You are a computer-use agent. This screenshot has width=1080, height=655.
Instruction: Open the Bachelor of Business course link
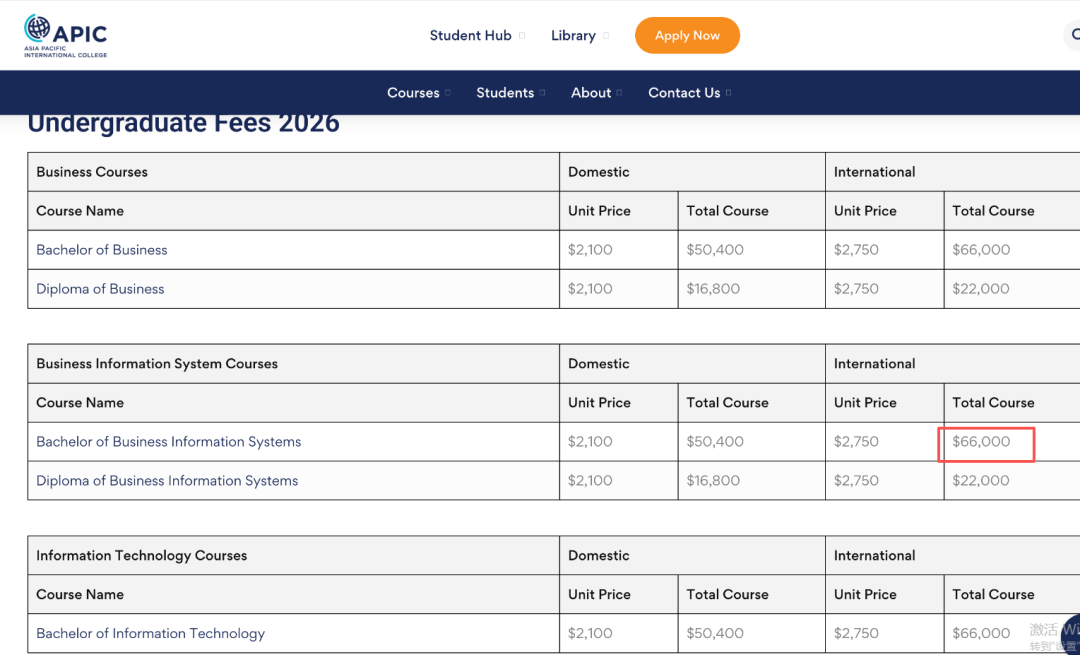point(102,250)
